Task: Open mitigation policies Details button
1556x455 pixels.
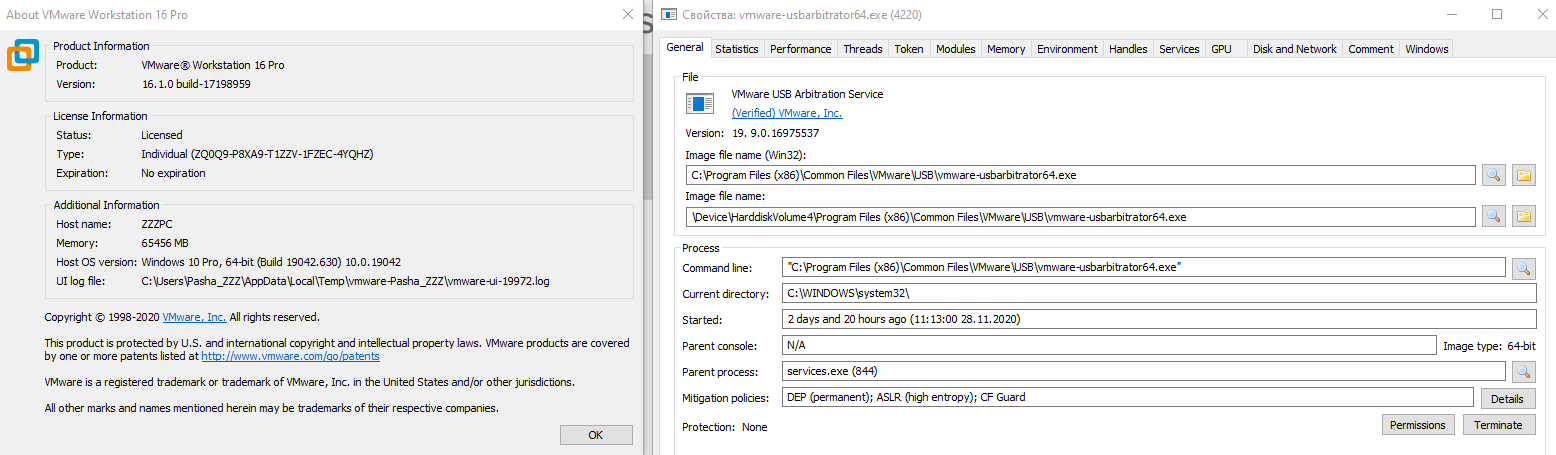Action: tap(1508, 398)
